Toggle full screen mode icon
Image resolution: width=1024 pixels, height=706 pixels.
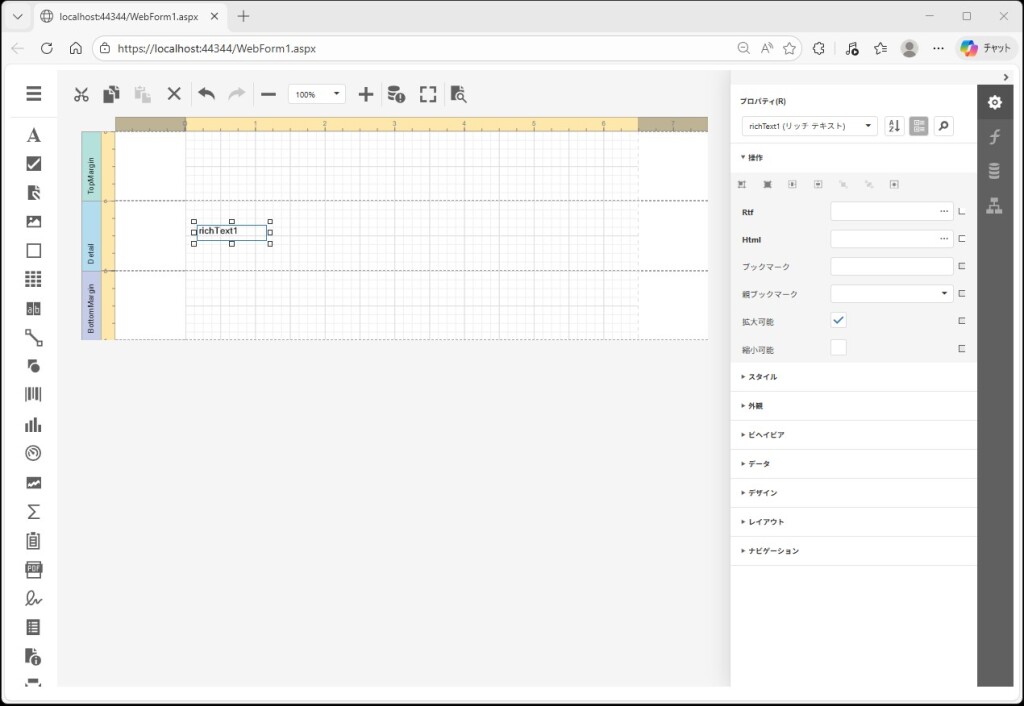click(428, 94)
